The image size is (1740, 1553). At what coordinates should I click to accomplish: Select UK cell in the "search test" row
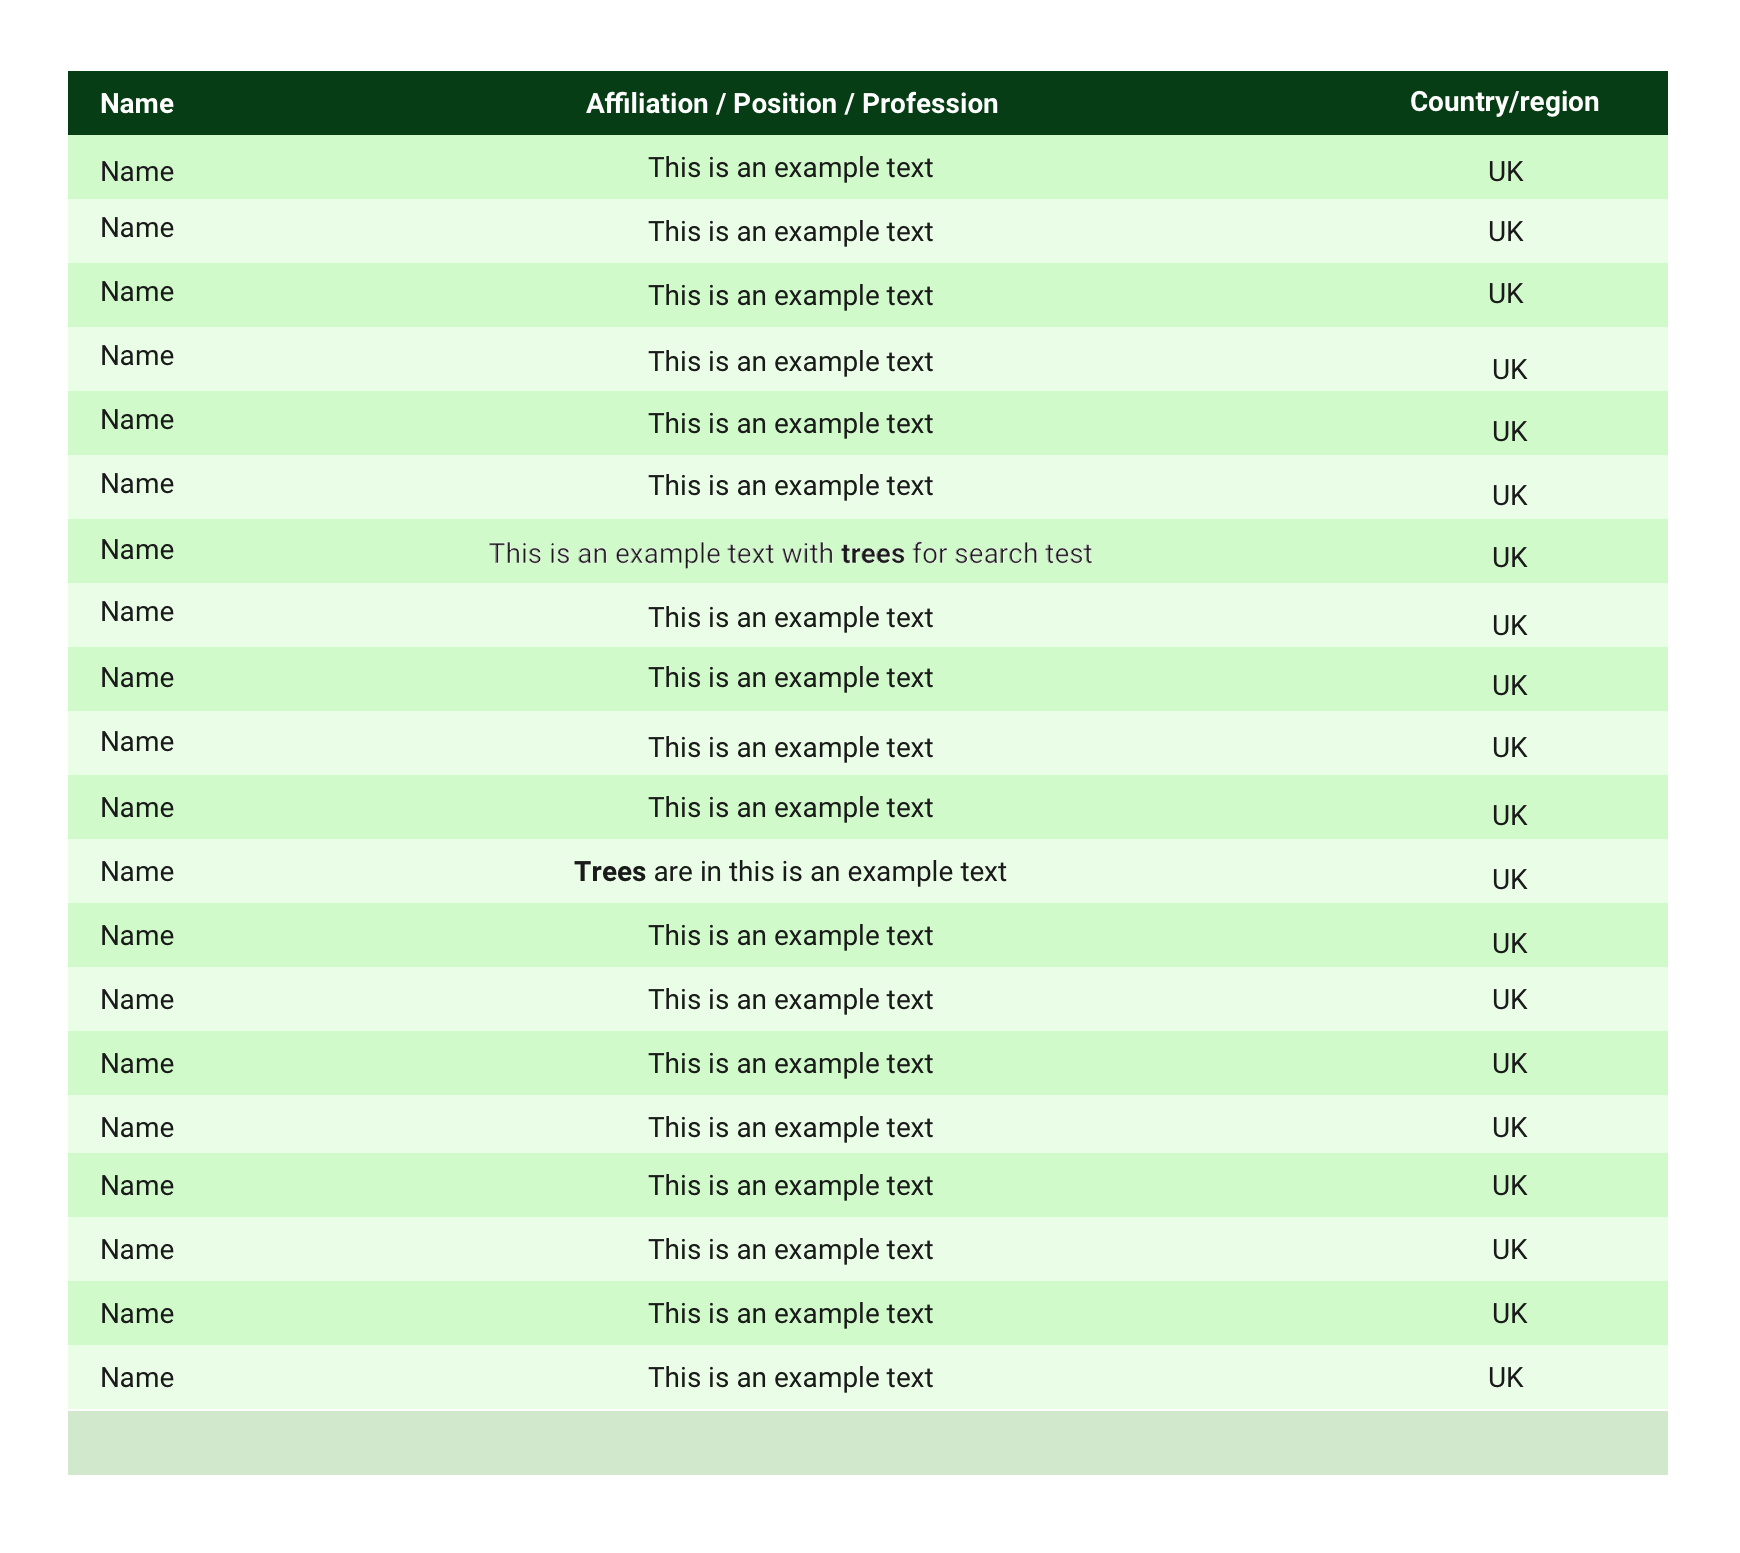point(1509,558)
